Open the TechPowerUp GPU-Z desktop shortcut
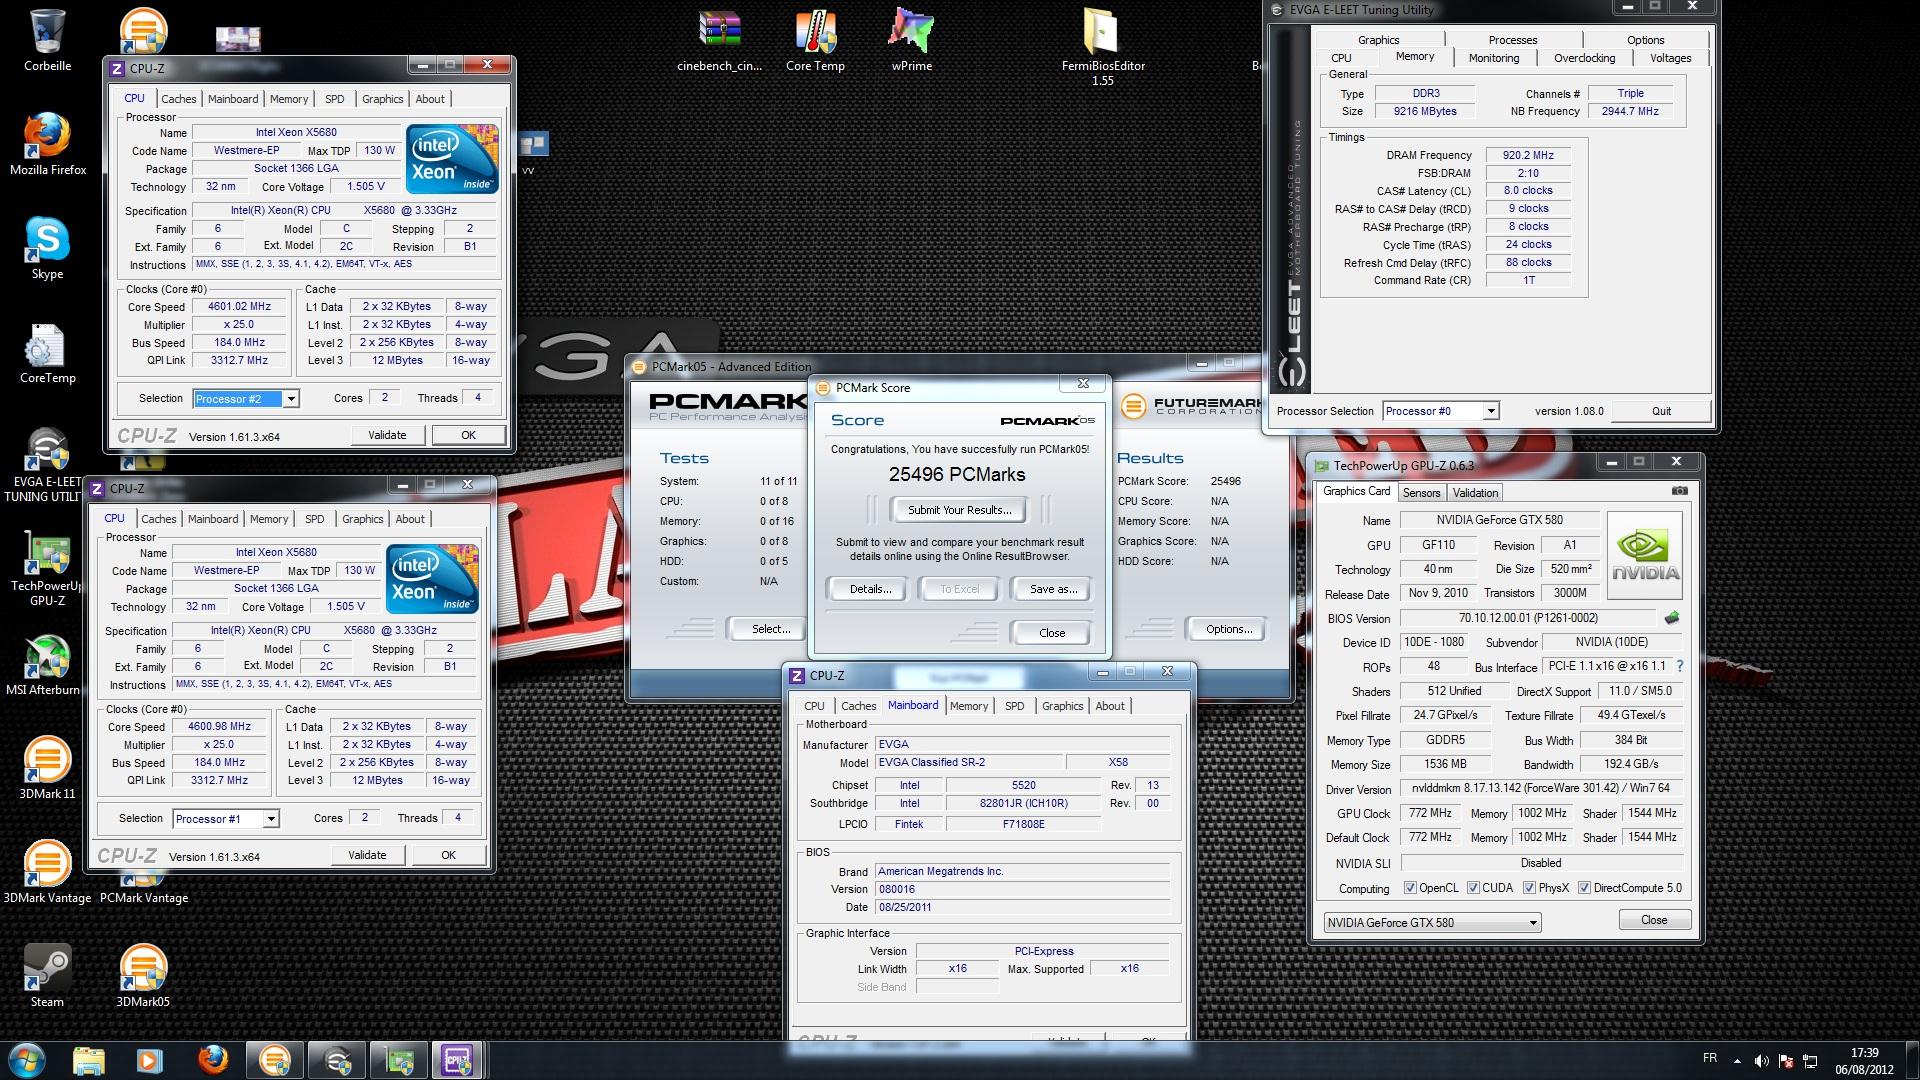The image size is (1920, 1080). [x=47, y=569]
